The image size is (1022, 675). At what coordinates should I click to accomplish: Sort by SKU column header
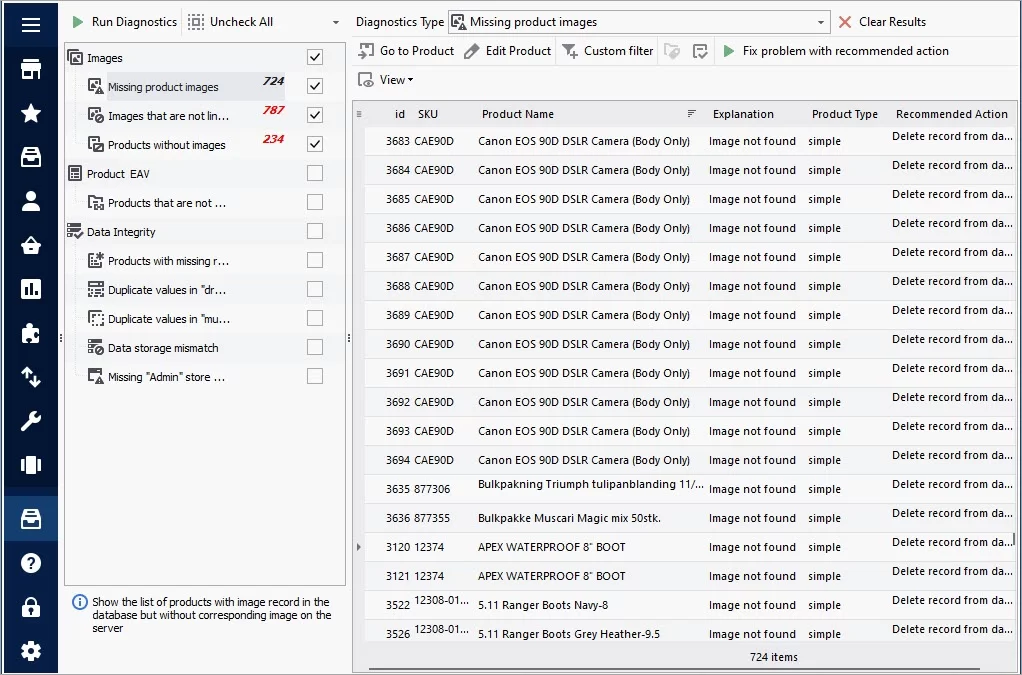tap(428, 114)
